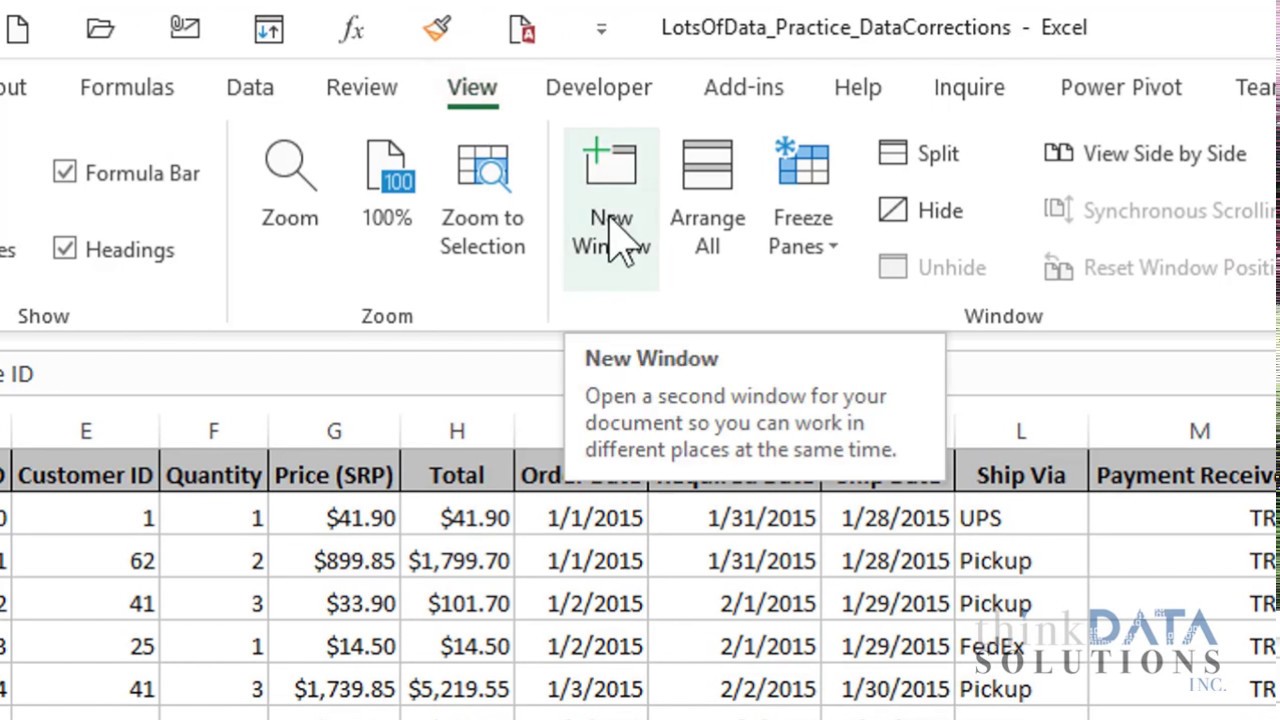This screenshot has width=1280, height=720.
Task: Select the $101.70 total cell
Action: (457, 603)
